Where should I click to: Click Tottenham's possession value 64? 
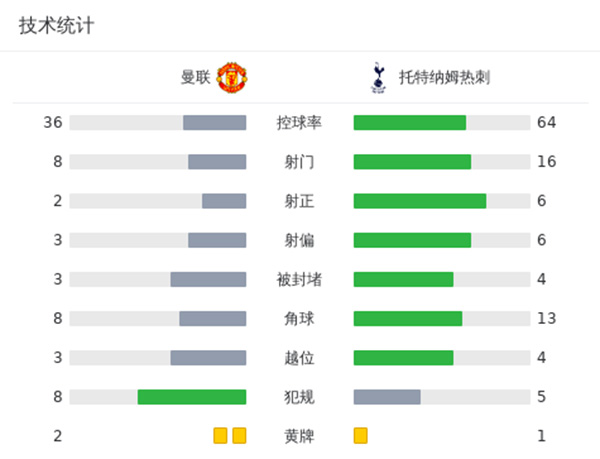(546, 123)
